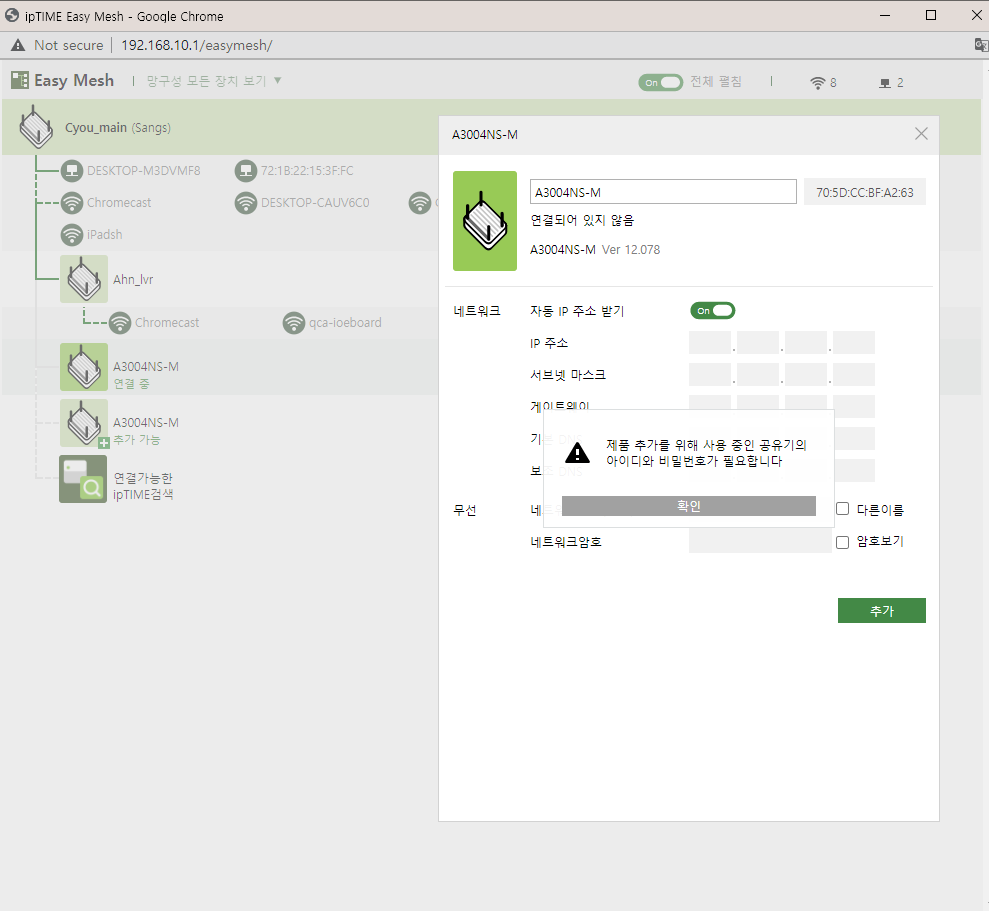Click the address bar URL 192.168.10.1/easymesh/

197,45
